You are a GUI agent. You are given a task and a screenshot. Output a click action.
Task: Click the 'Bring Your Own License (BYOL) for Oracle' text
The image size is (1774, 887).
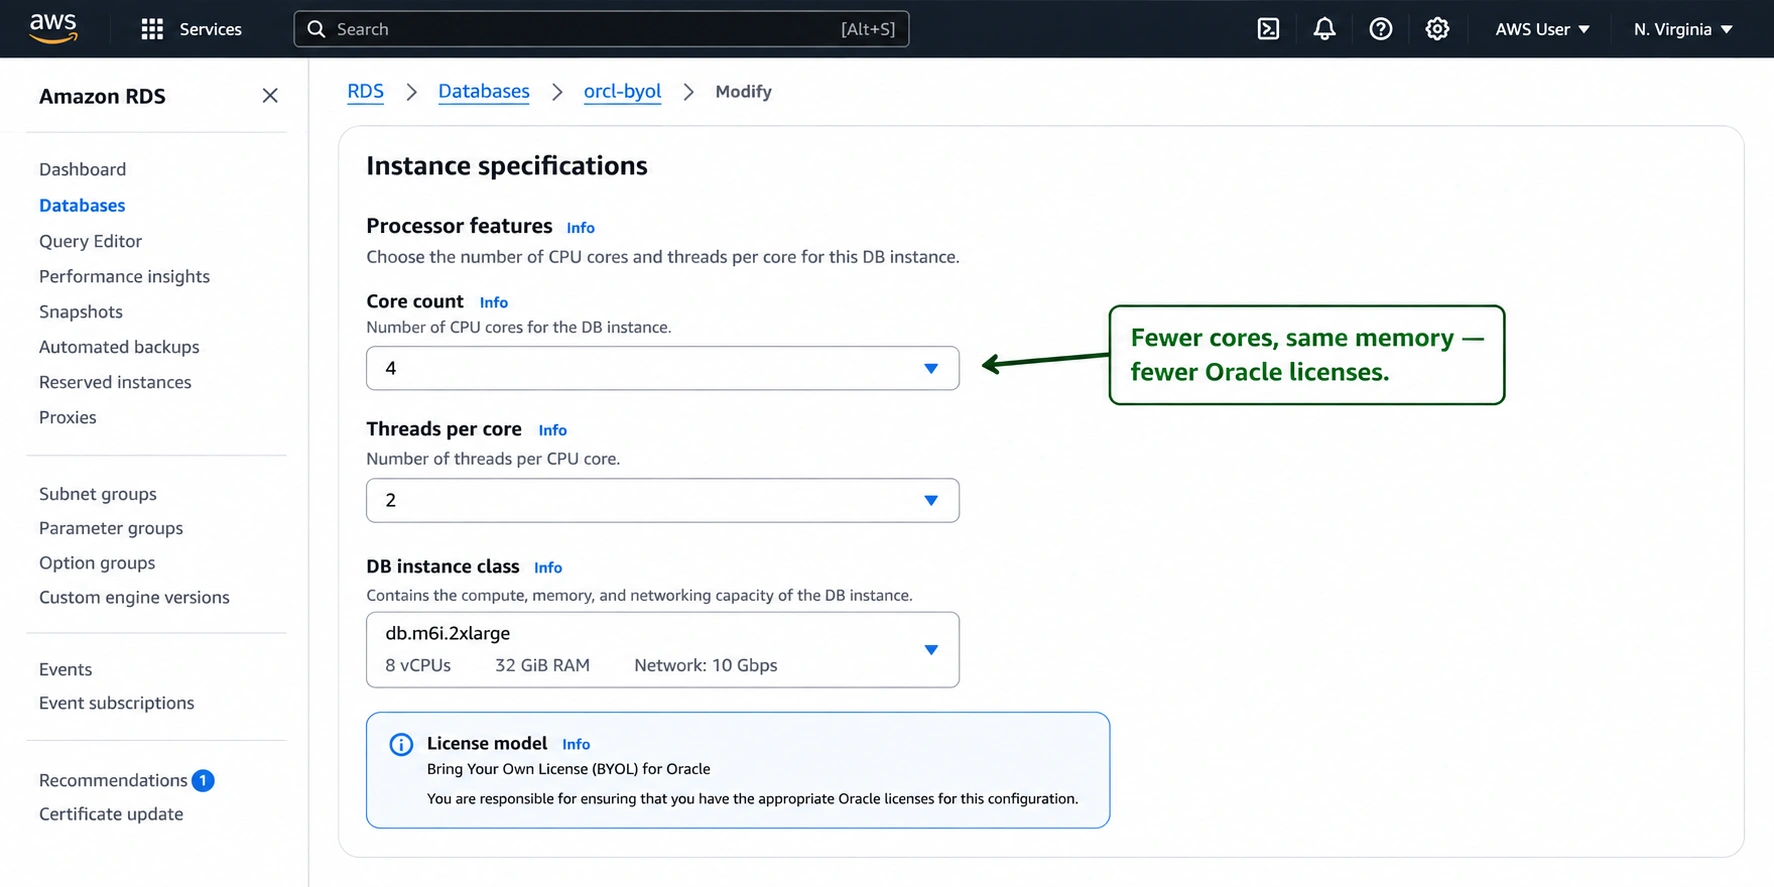(568, 769)
